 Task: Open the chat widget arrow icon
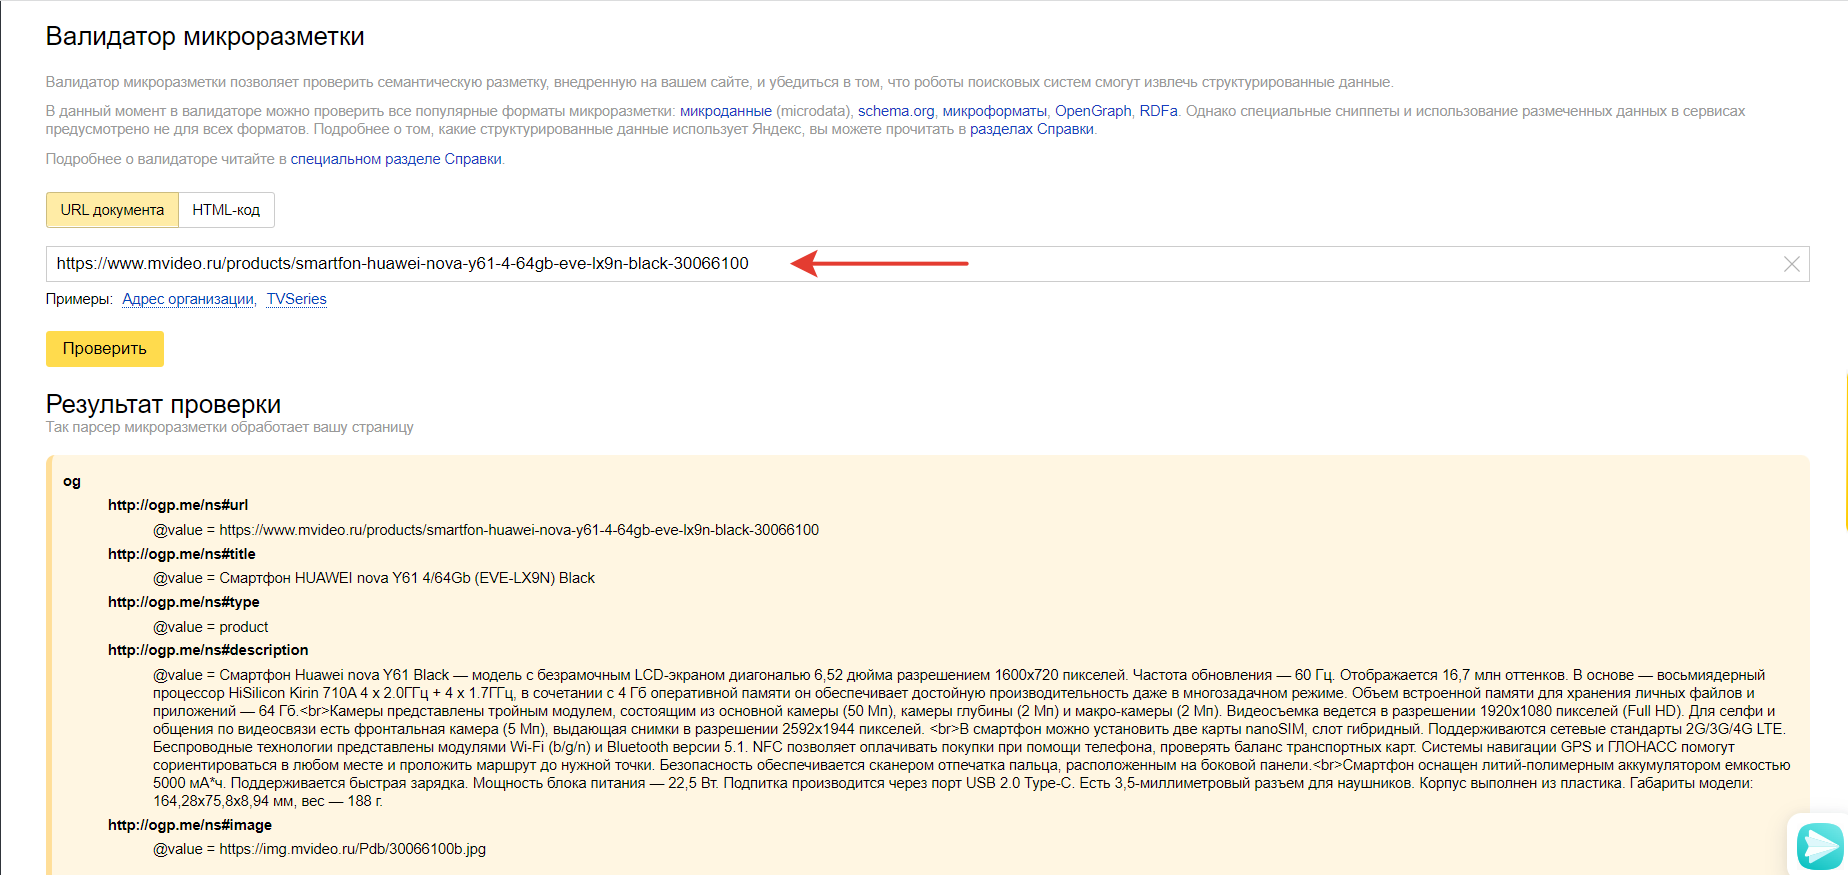pyautogui.click(x=1820, y=846)
